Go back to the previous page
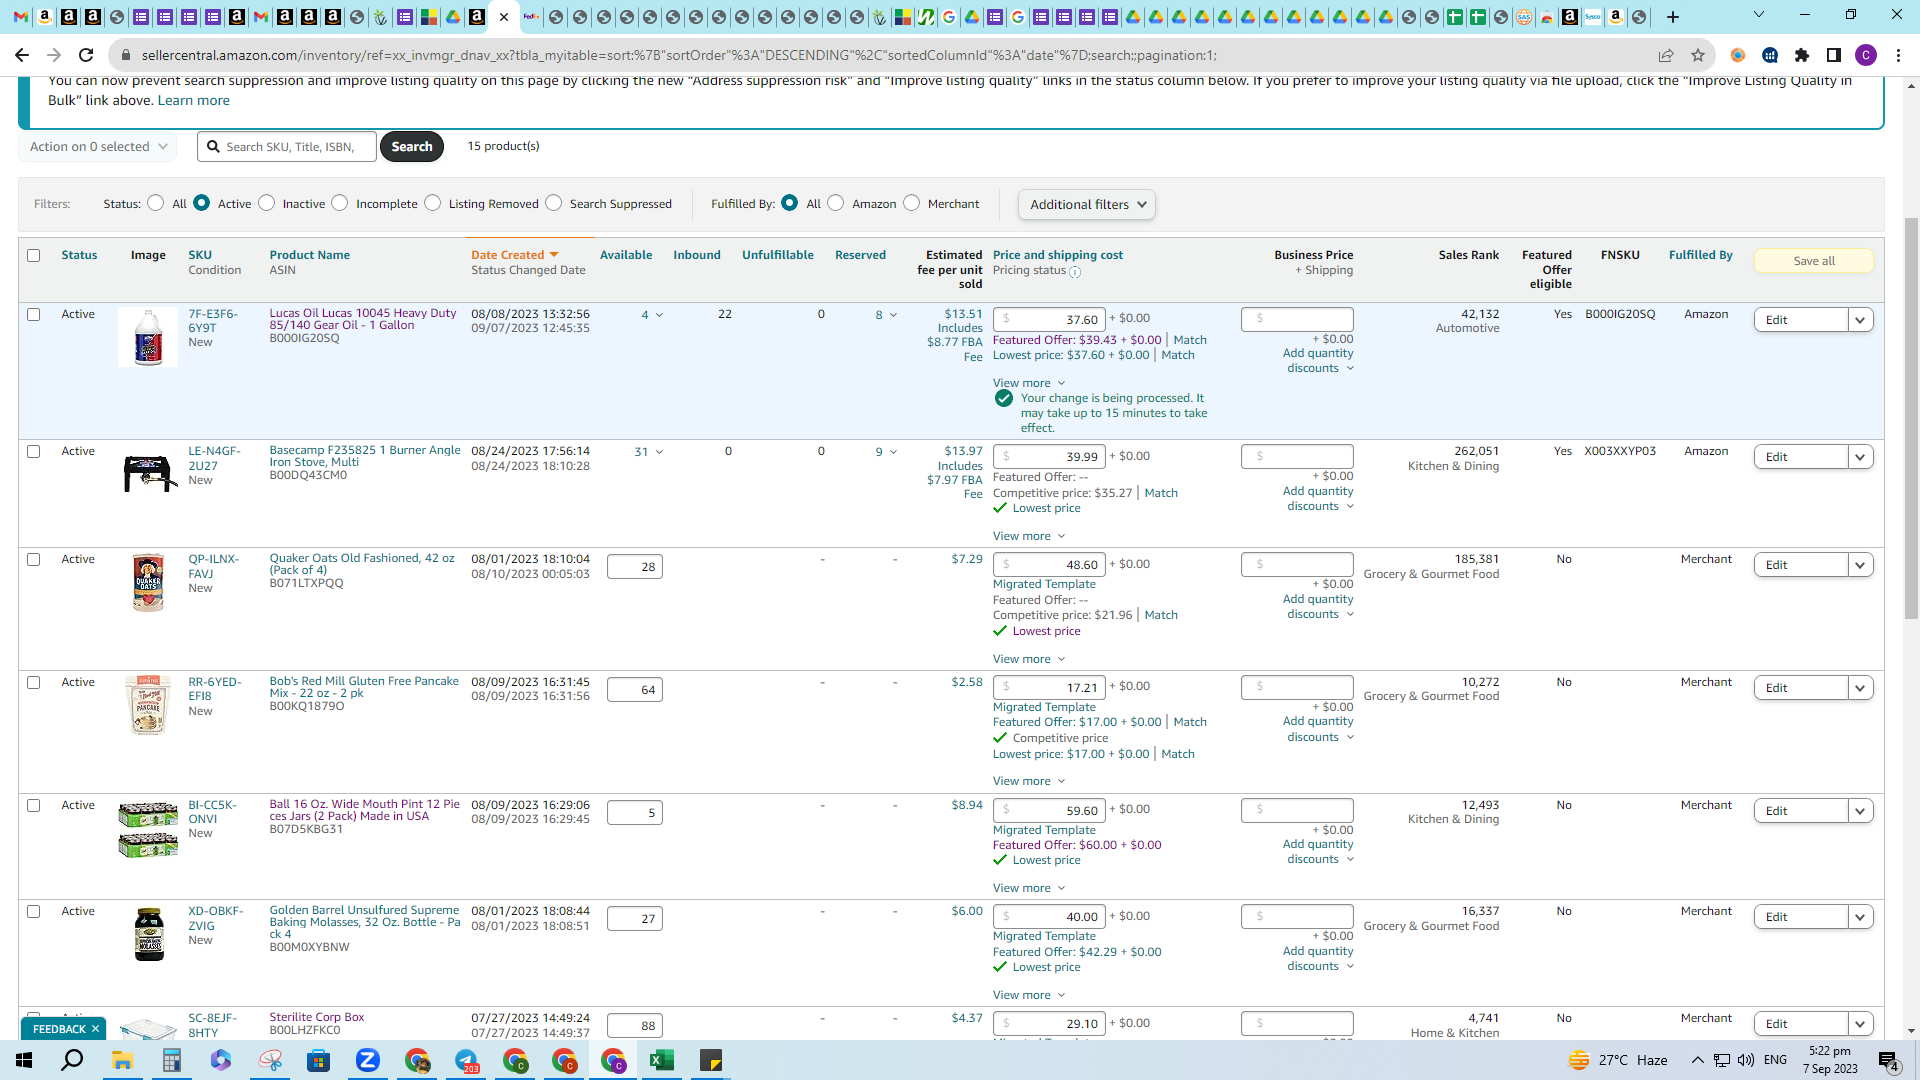This screenshot has height=1080, width=1920. [x=22, y=55]
